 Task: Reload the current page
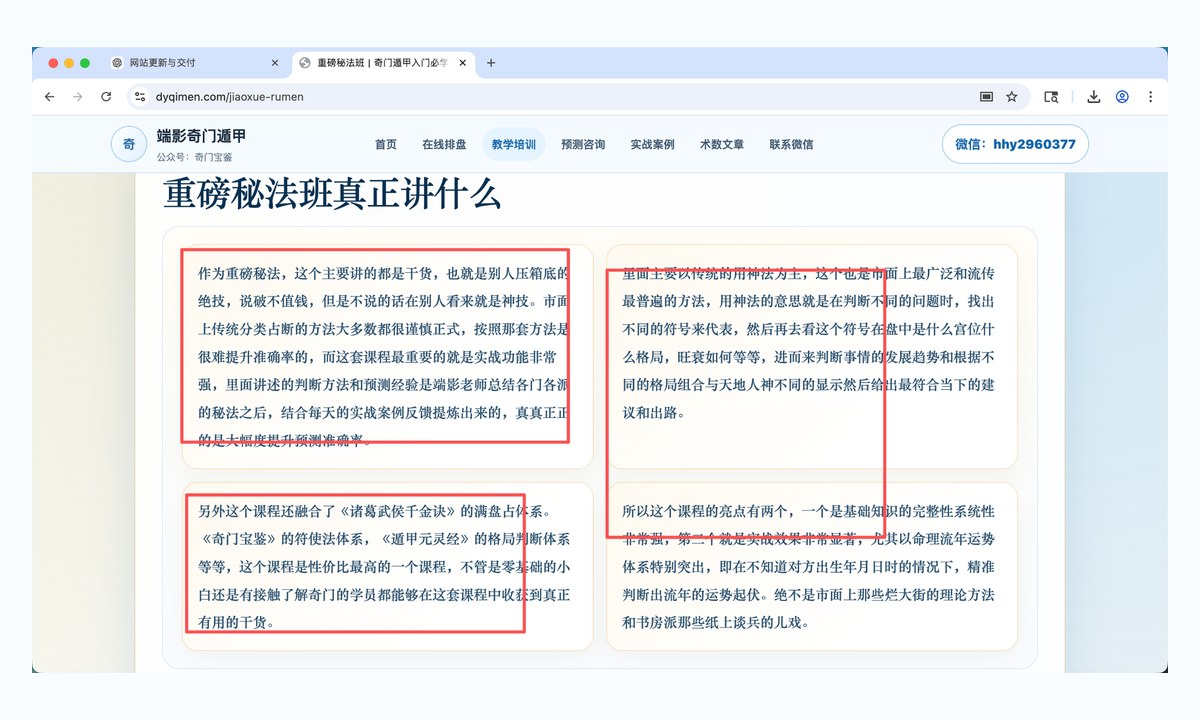[106, 97]
